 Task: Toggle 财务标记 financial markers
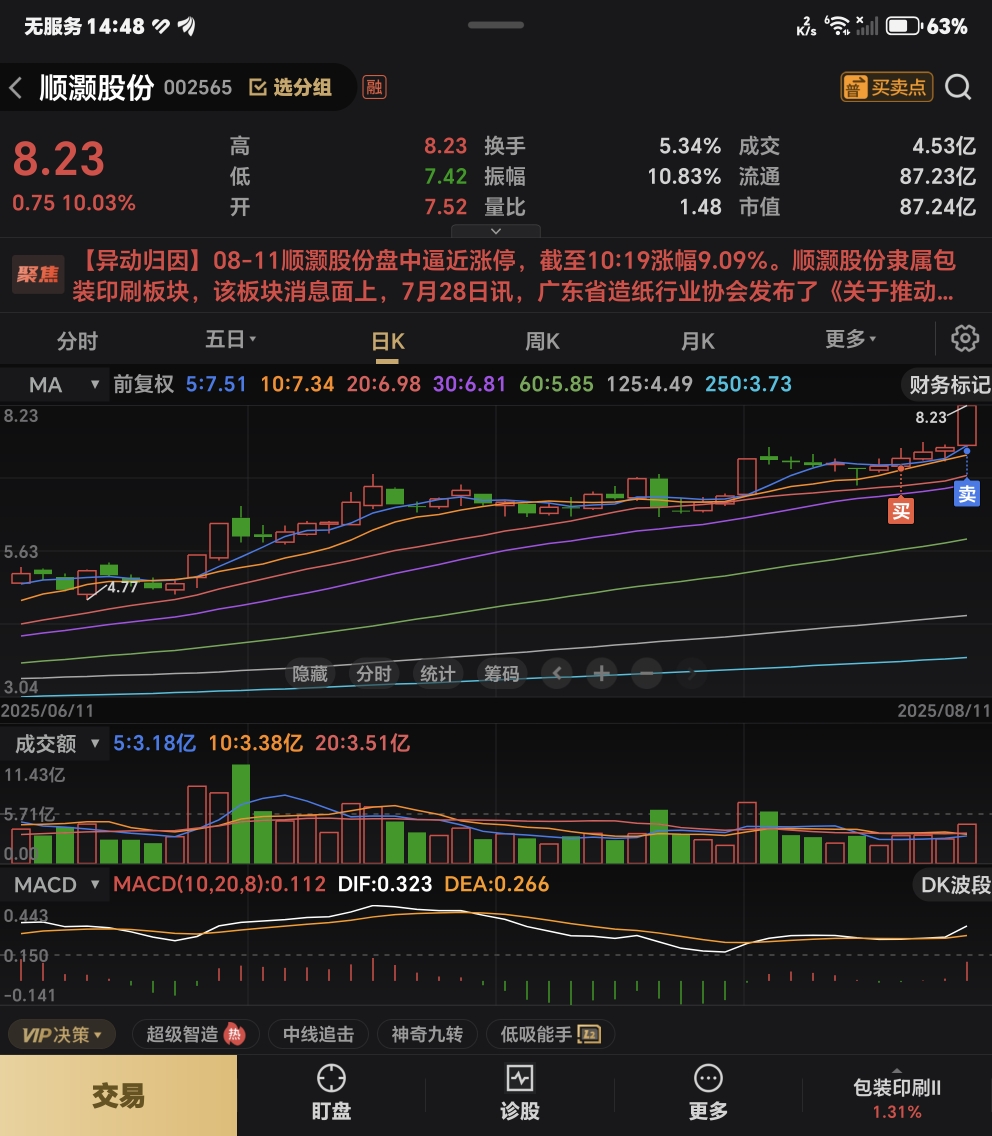point(949,385)
